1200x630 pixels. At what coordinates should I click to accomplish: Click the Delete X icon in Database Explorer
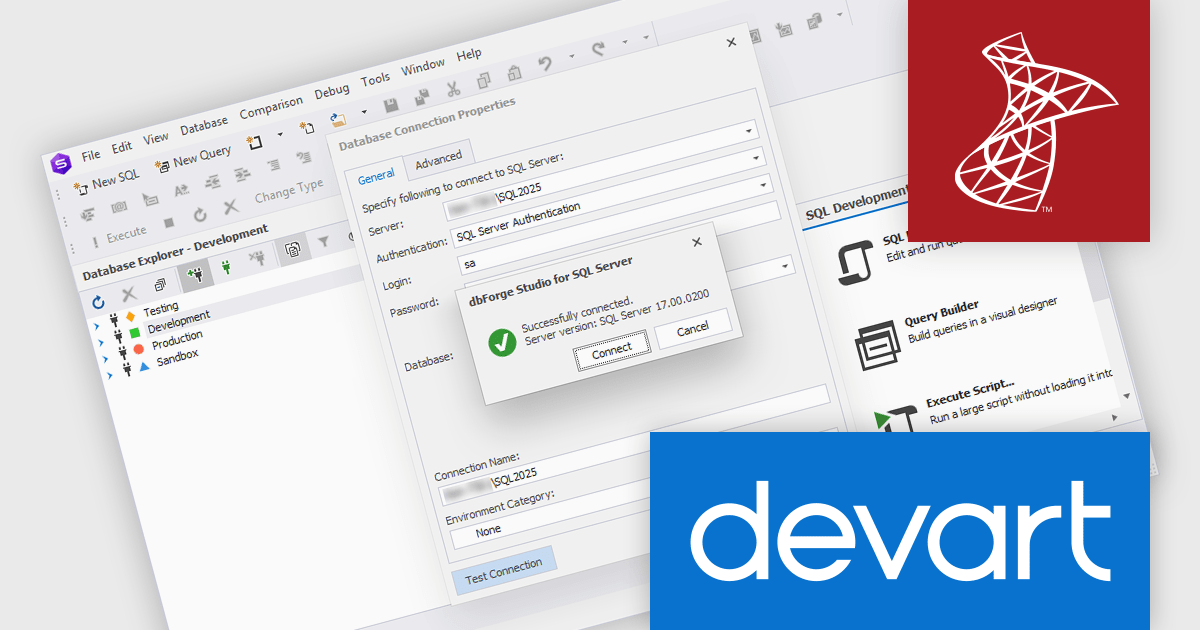pos(129,294)
